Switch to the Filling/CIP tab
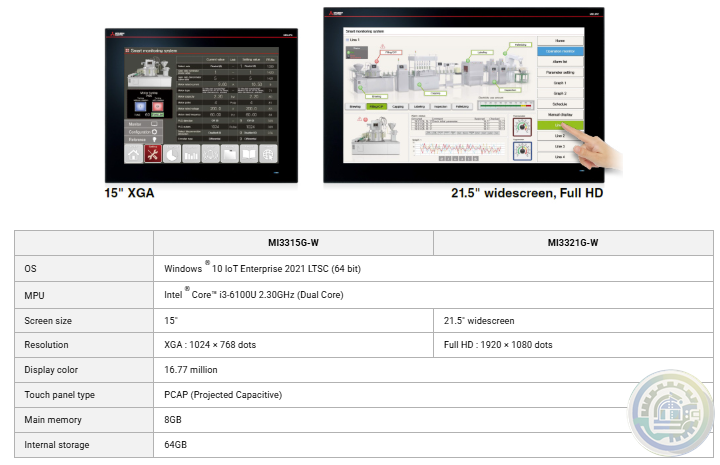 click(377, 105)
